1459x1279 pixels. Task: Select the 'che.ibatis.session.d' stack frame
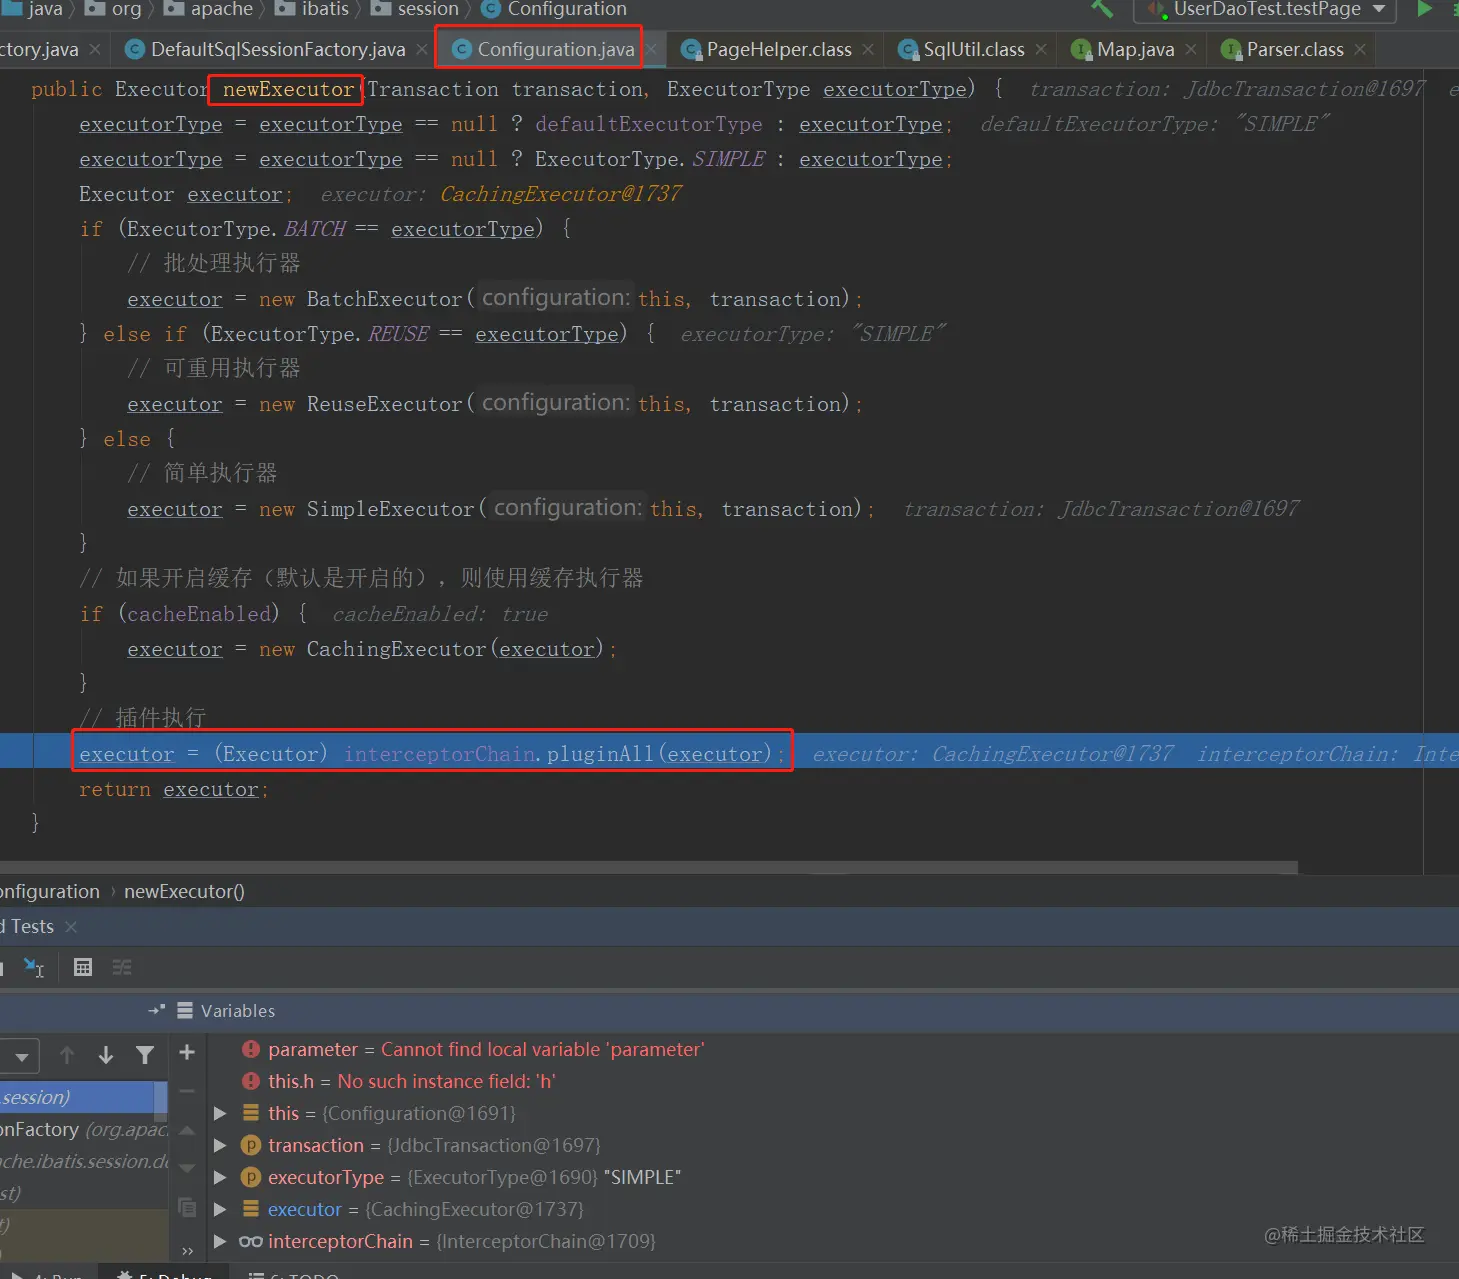(84, 1161)
